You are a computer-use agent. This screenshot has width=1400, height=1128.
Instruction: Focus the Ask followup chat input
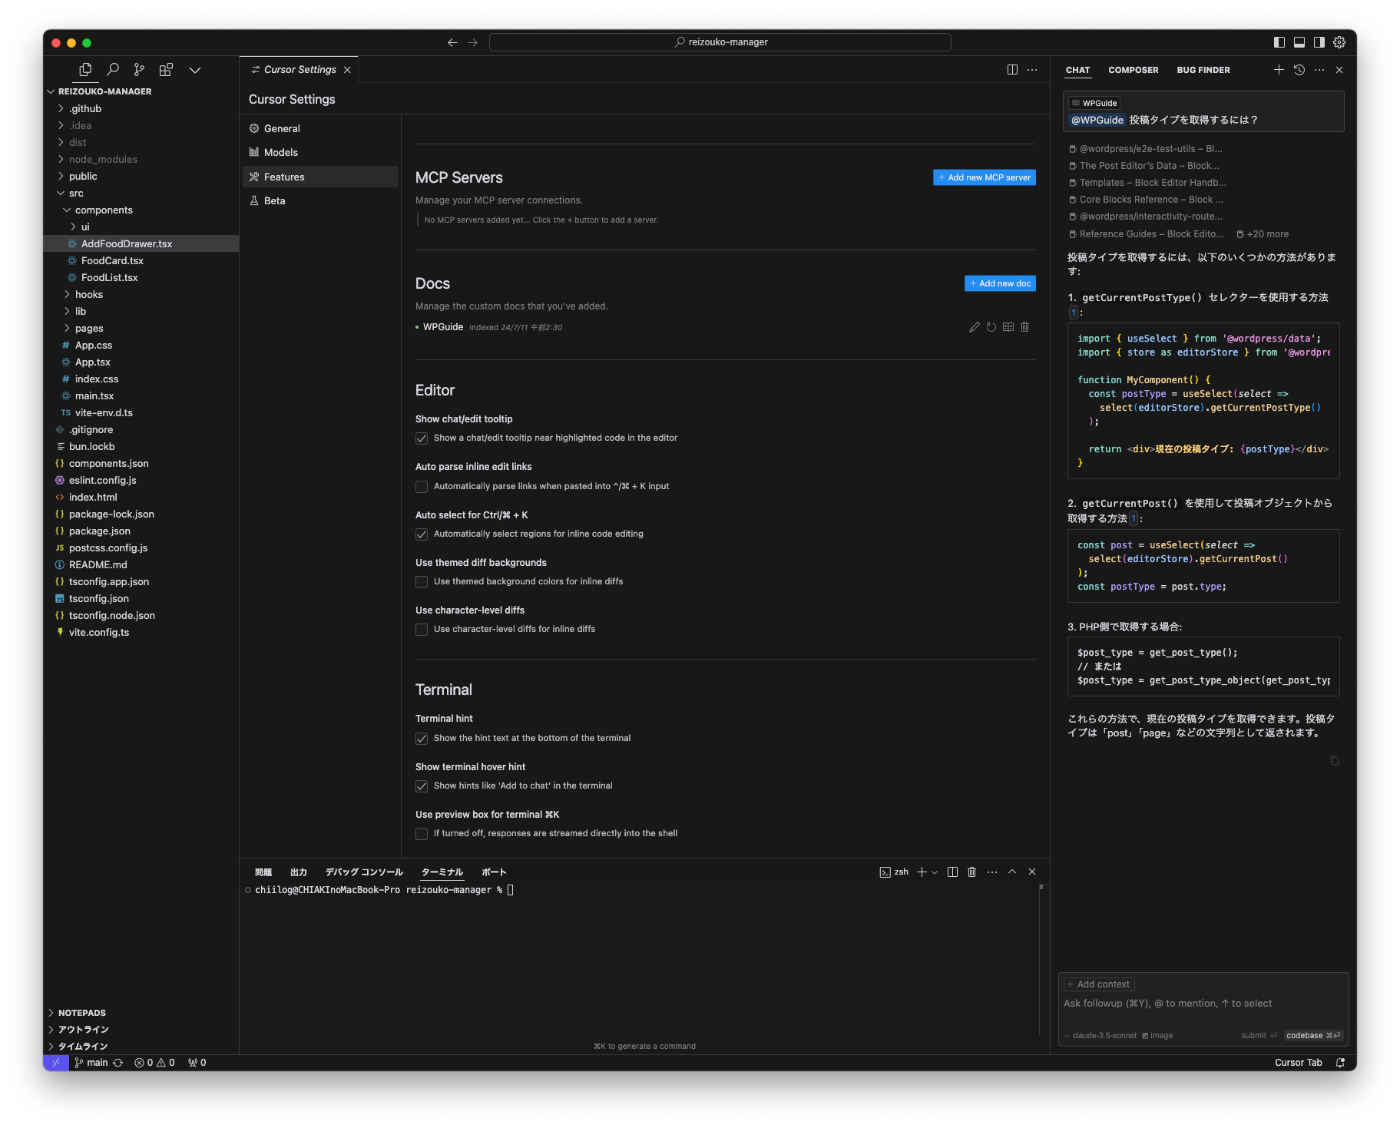(1203, 1004)
